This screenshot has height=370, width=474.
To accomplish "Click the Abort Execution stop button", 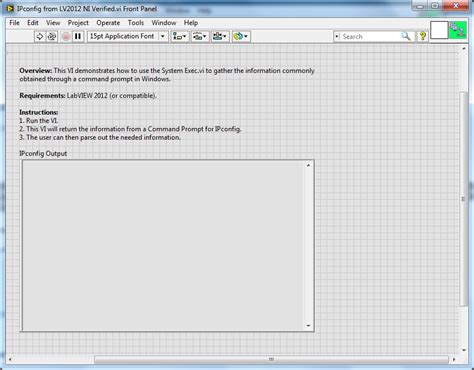I will click(66, 36).
